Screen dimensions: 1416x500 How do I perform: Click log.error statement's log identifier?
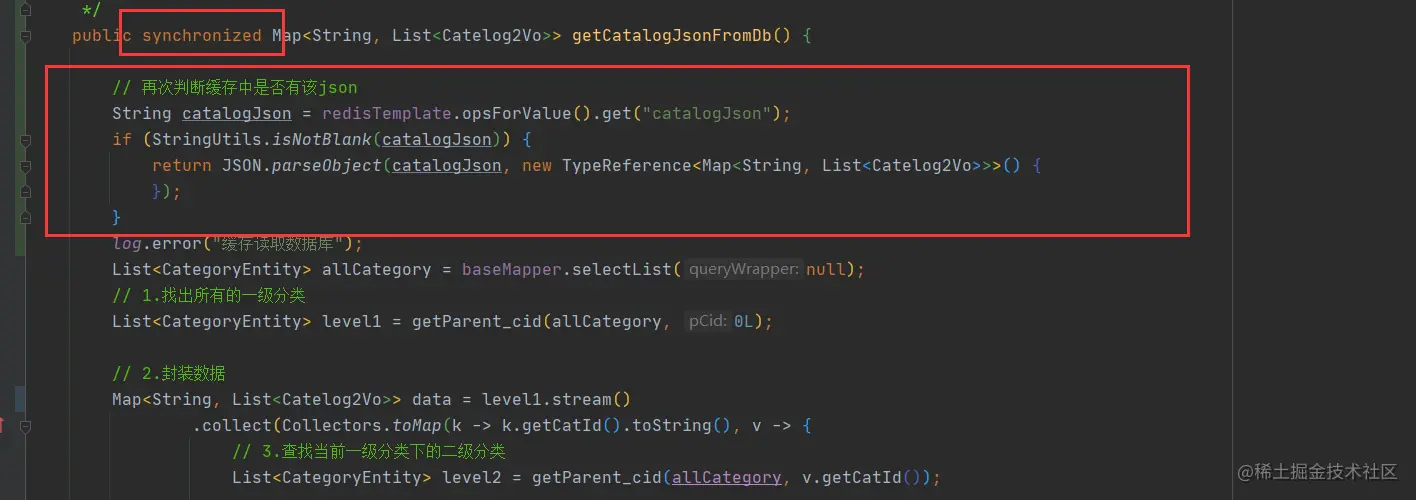pyautogui.click(x=126, y=244)
